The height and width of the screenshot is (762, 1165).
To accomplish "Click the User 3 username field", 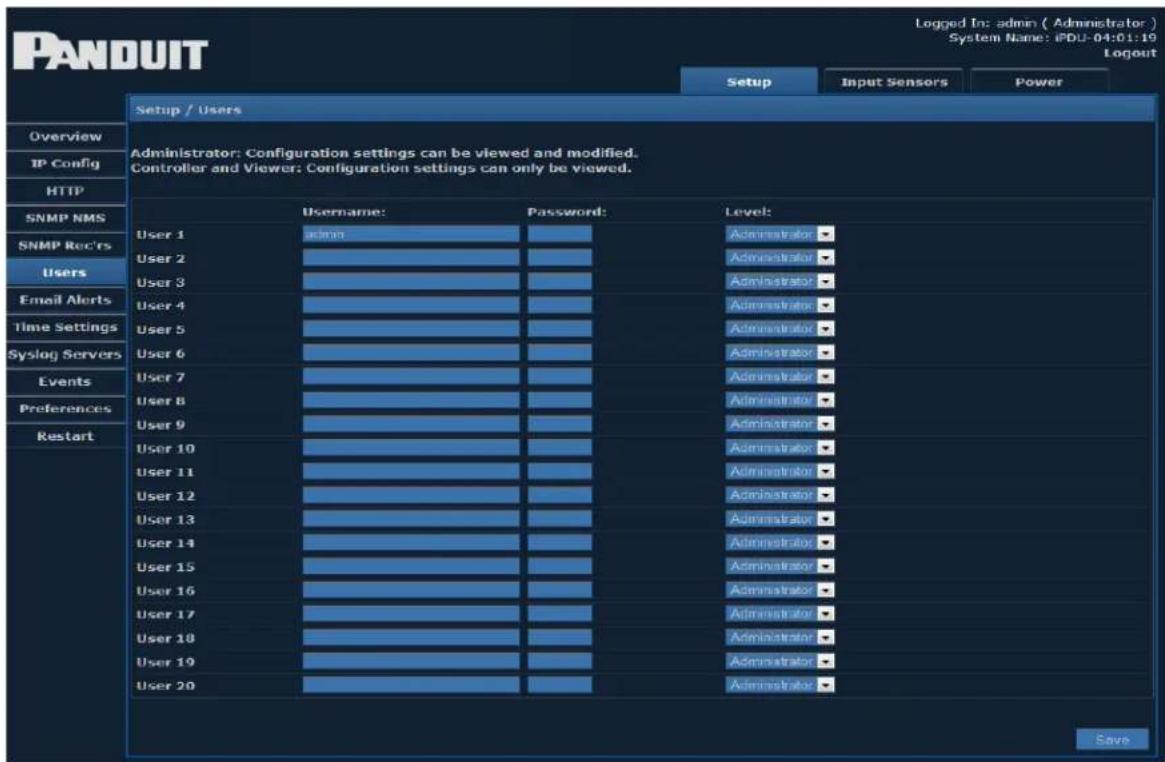I will tap(411, 281).
